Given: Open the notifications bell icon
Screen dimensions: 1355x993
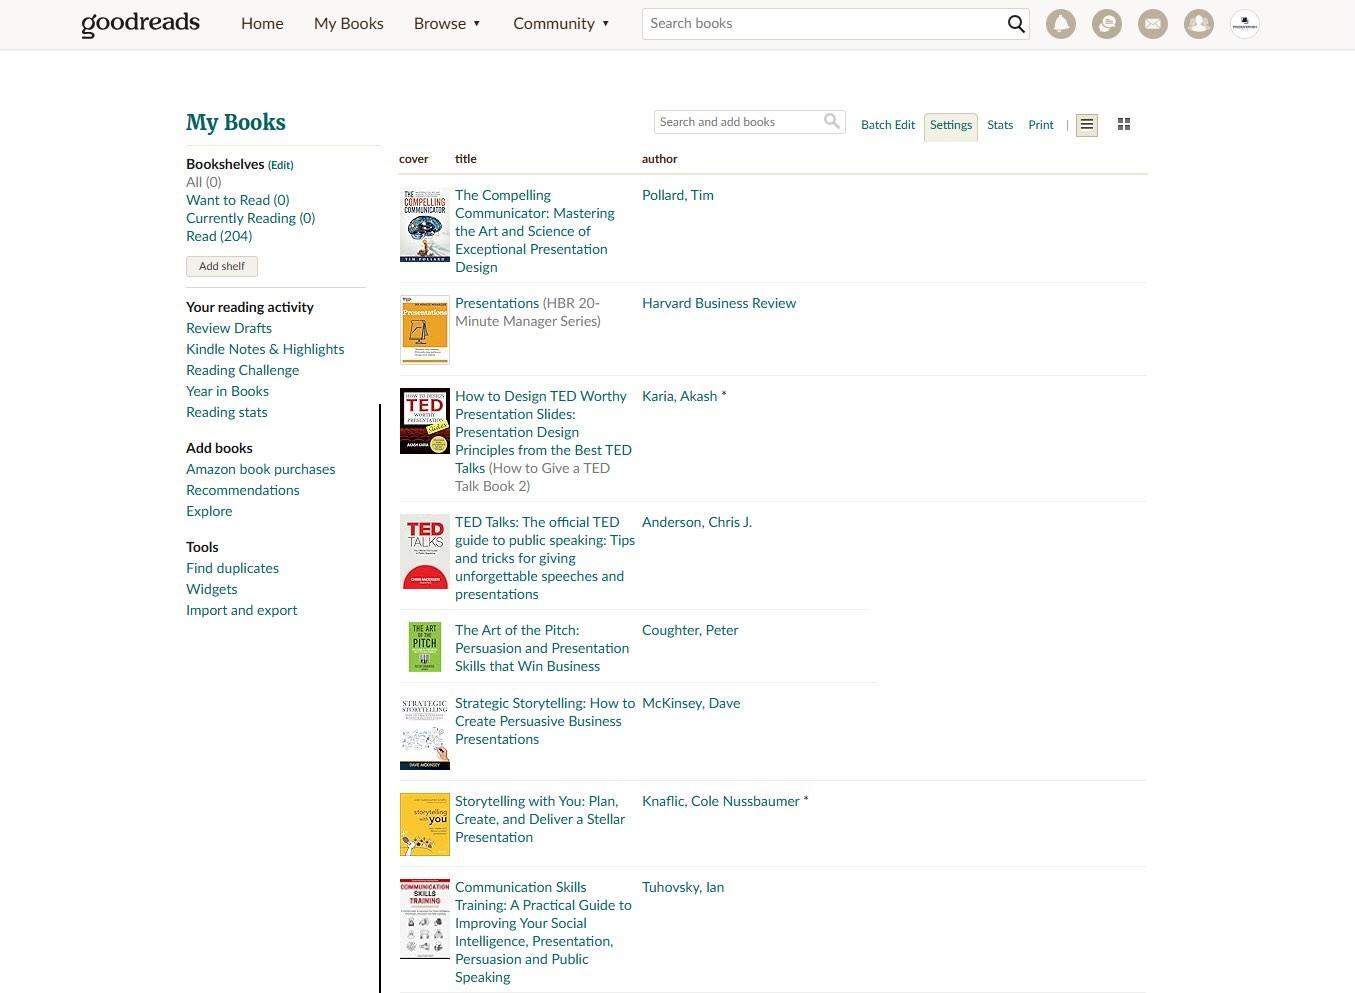Looking at the screenshot, I should click(1060, 24).
